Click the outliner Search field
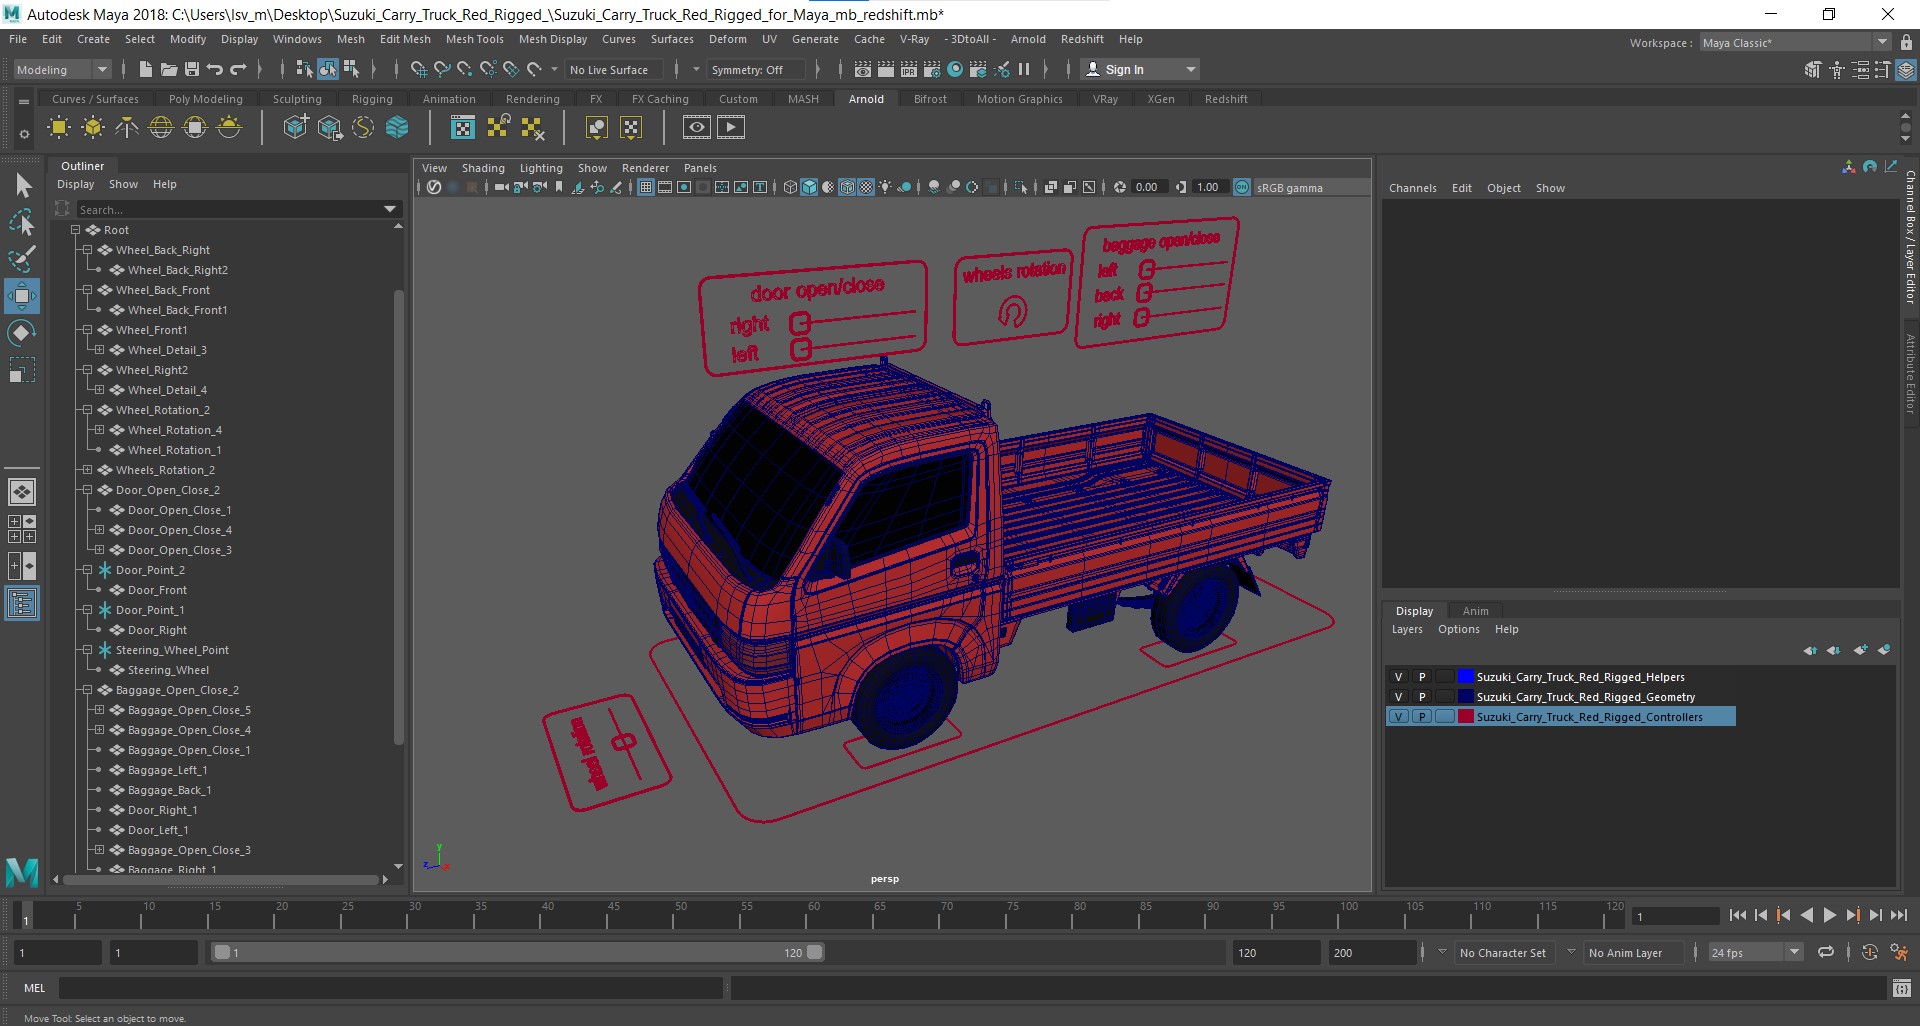Viewport: 1920px width, 1026px height. 238,209
